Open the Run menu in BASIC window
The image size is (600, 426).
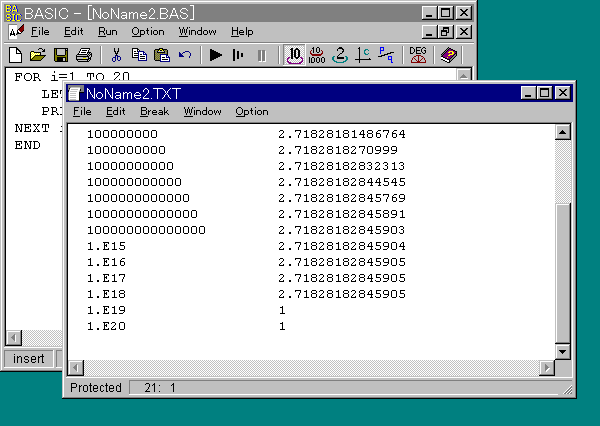coord(107,32)
